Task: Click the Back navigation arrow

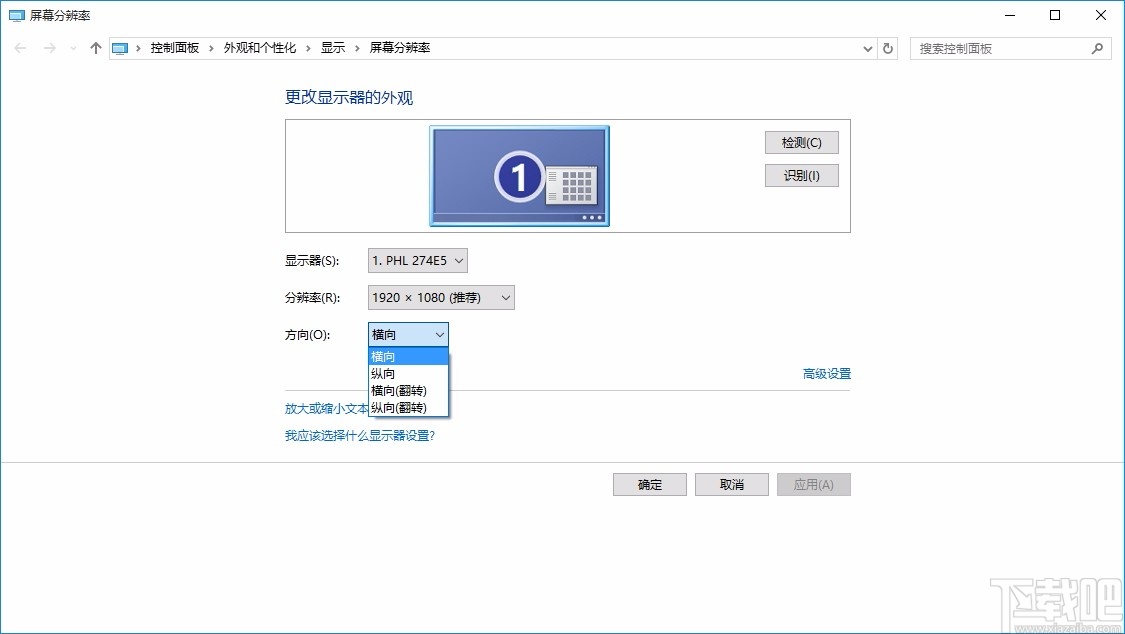Action: click(20, 48)
